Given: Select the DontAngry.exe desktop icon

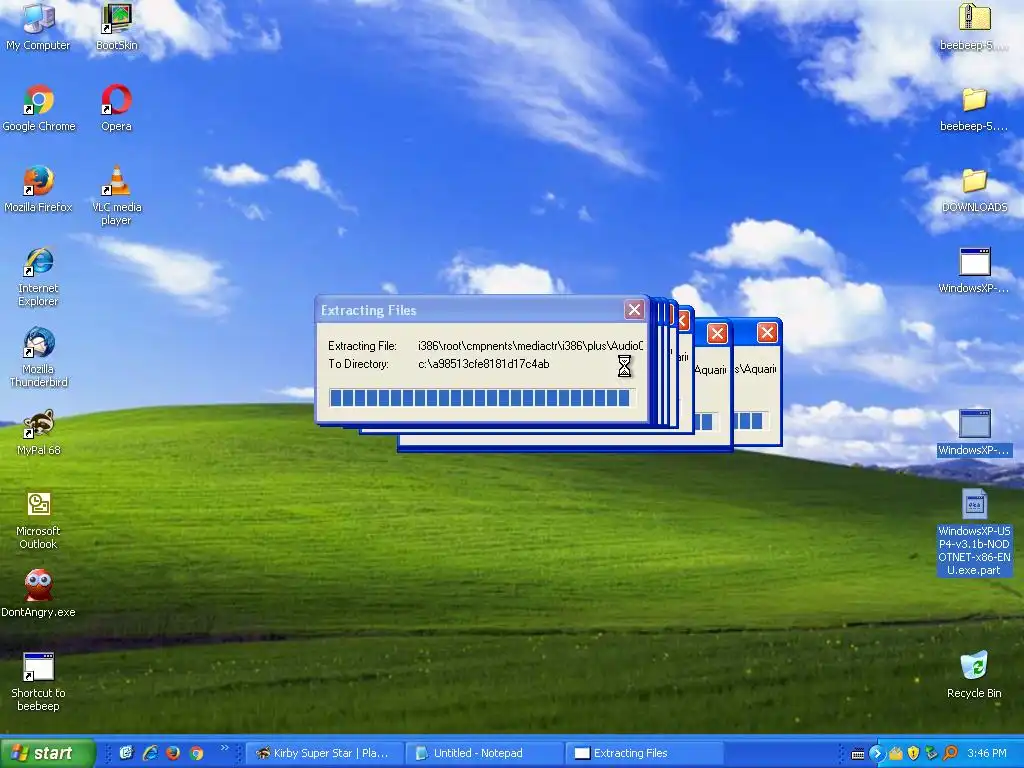Looking at the screenshot, I should click(38, 594).
